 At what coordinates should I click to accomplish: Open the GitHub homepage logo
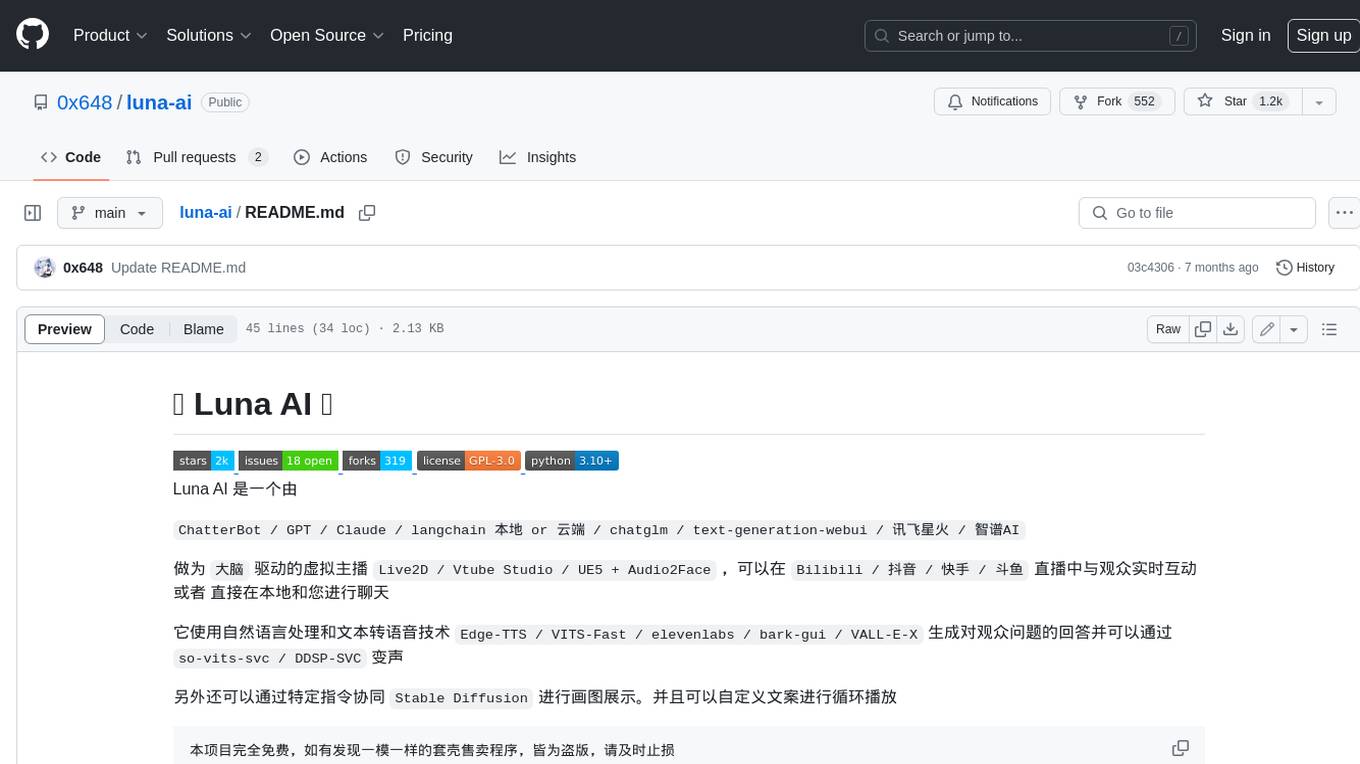pos(32,35)
